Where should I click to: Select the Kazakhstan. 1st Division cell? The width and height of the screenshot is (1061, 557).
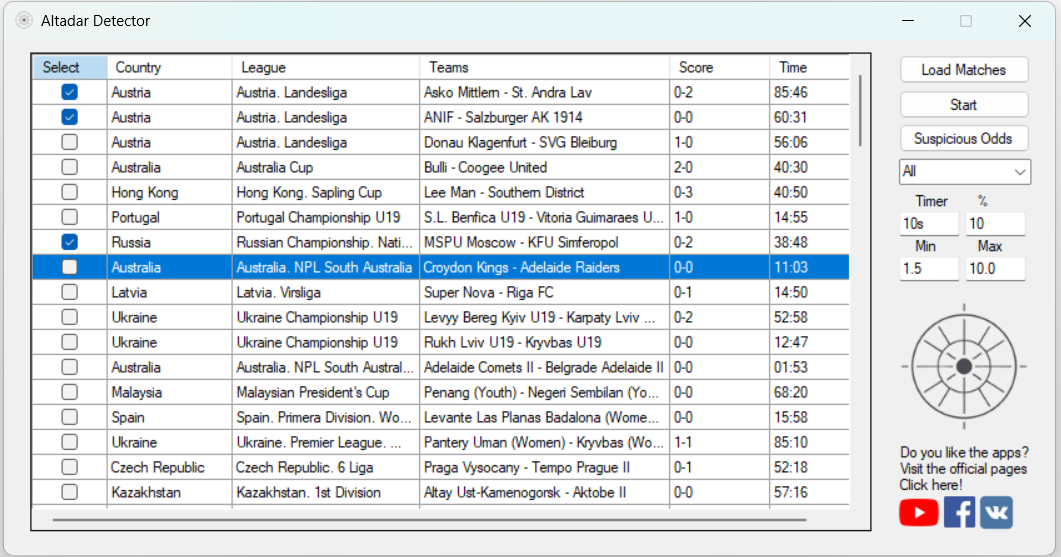coord(325,493)
